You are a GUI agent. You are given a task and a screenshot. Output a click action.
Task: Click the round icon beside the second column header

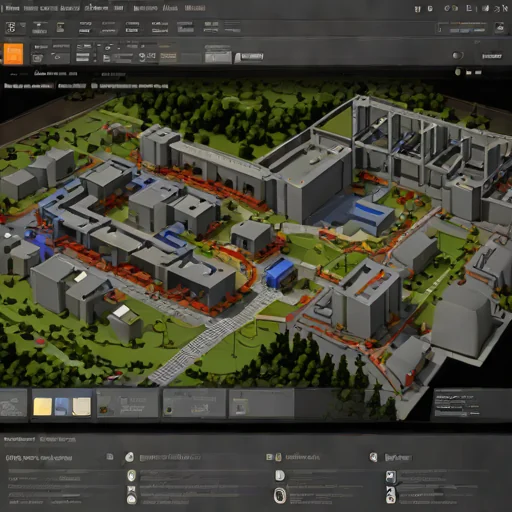(129, 457)
